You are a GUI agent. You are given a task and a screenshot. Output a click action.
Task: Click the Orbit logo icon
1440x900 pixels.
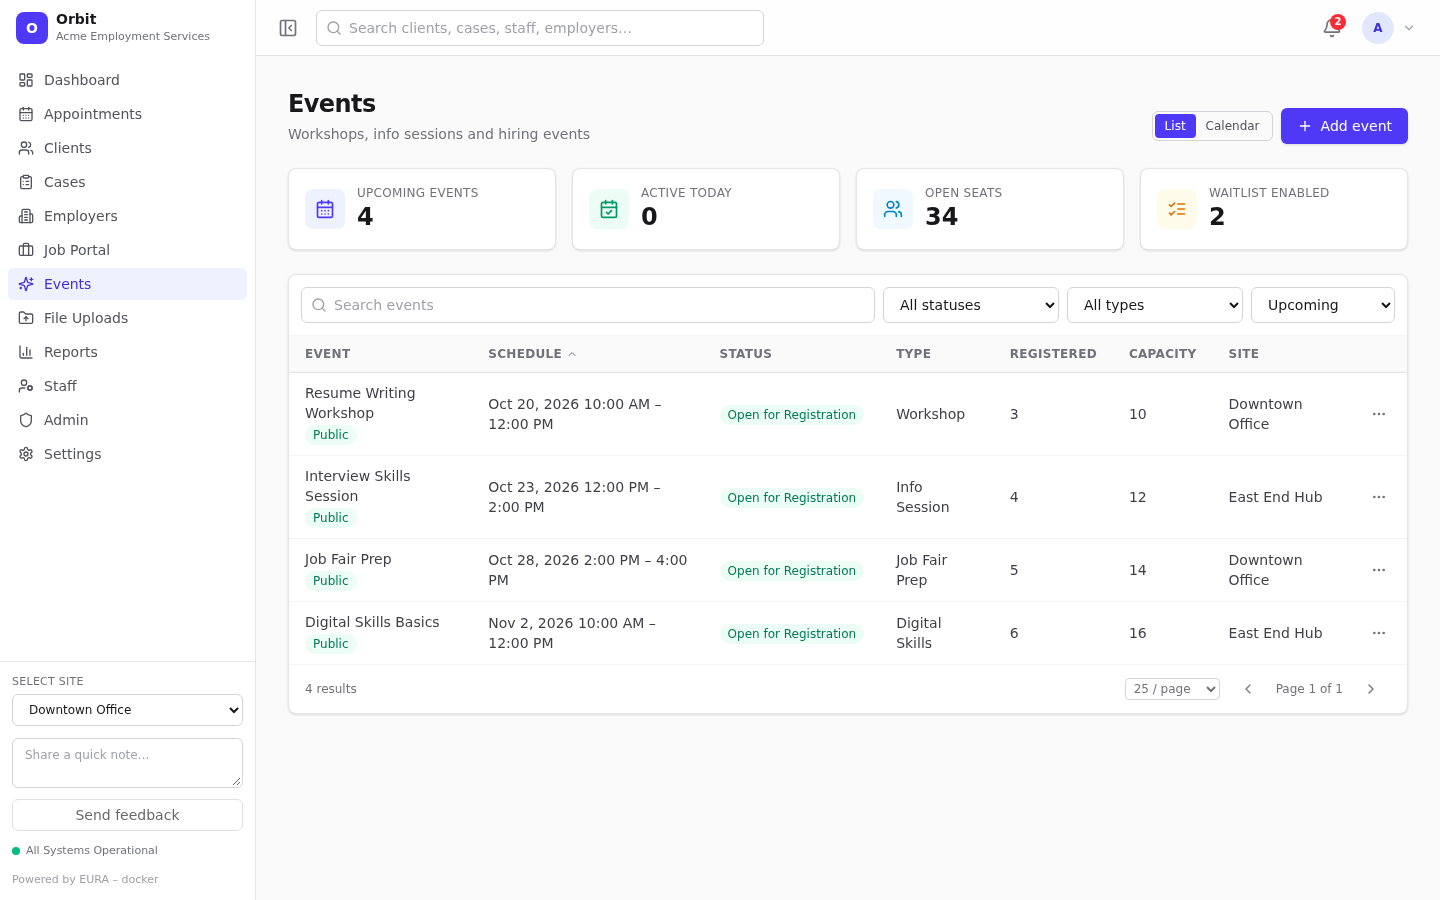pos(32,28)
